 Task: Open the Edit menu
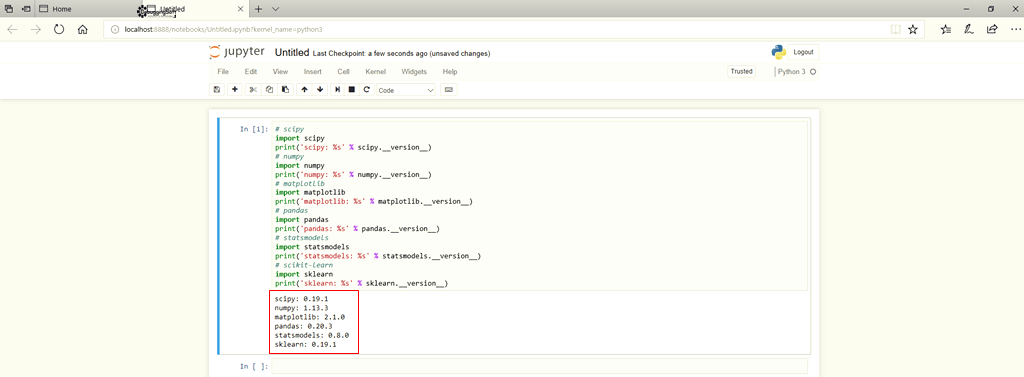(x=251, y=72)
